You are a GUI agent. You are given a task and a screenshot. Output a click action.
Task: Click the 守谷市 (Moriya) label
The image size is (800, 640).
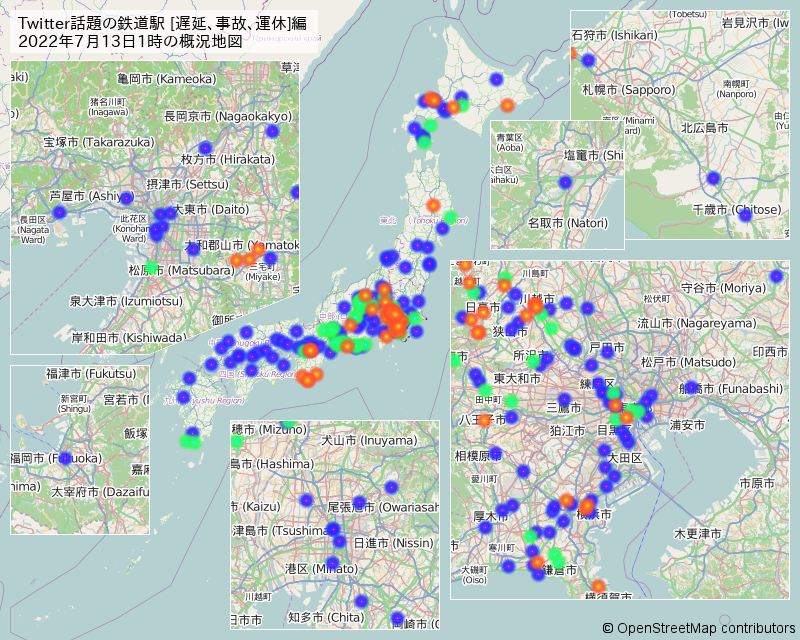(x=723, y=287)
